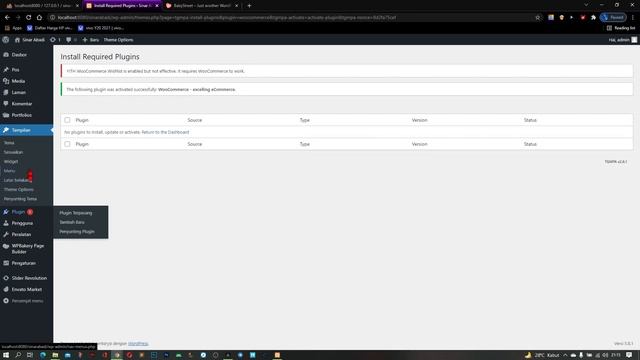Open the WordPress logo menu in admin bar
The width and height of the screenshot is (640, 360).
coord(6,40)
